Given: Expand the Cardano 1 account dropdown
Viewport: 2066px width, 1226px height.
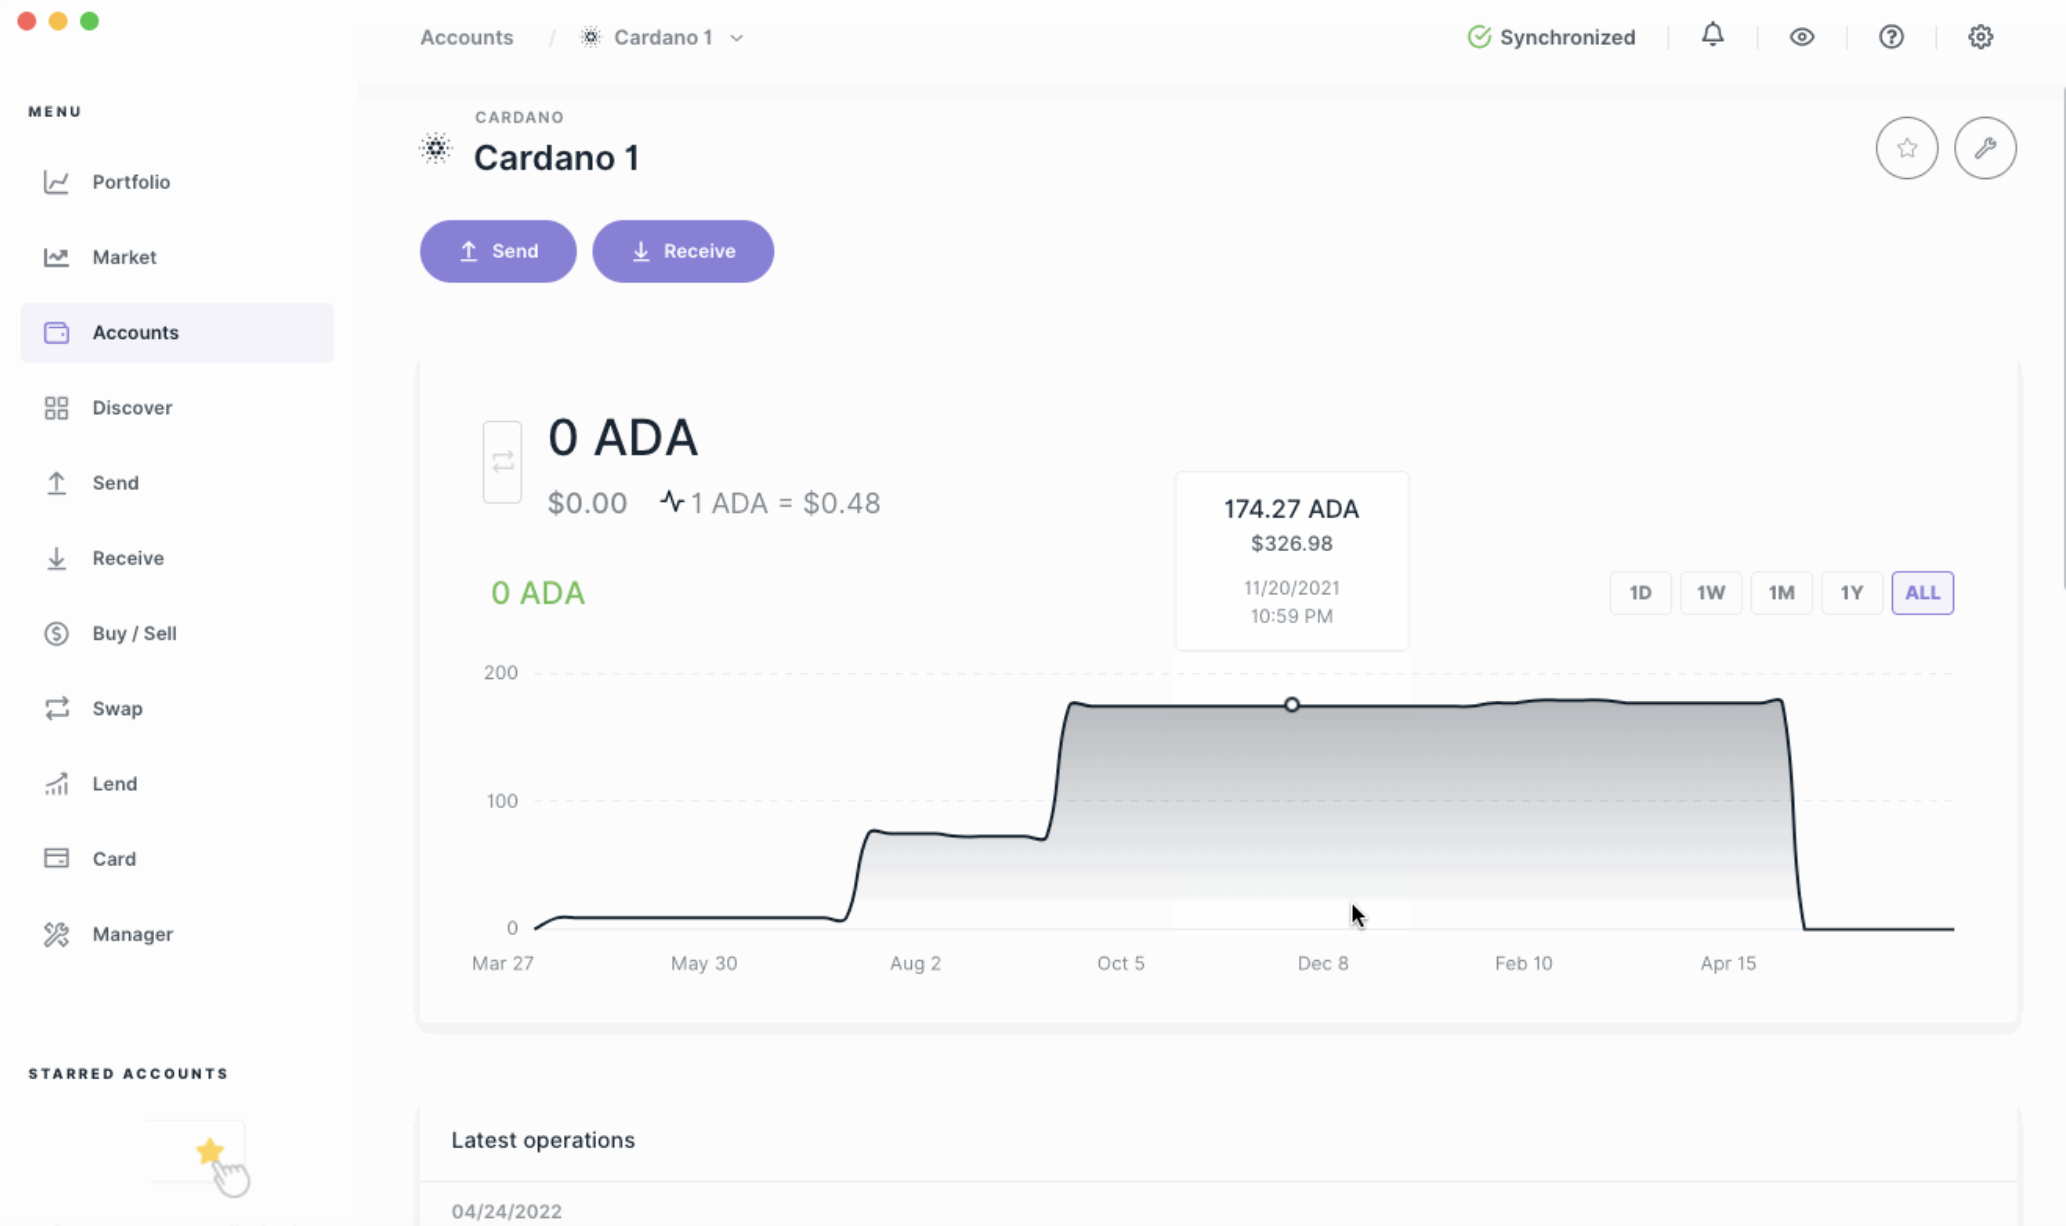Looking at the screenshot, I should click(x=737, y=38).
